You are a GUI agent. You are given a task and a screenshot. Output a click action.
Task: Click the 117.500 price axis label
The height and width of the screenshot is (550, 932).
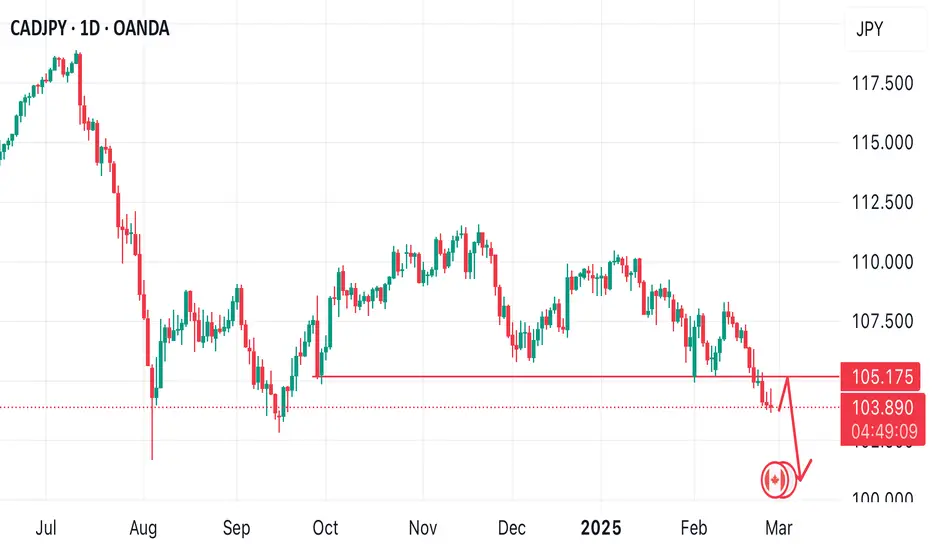(x=882, y=83)
